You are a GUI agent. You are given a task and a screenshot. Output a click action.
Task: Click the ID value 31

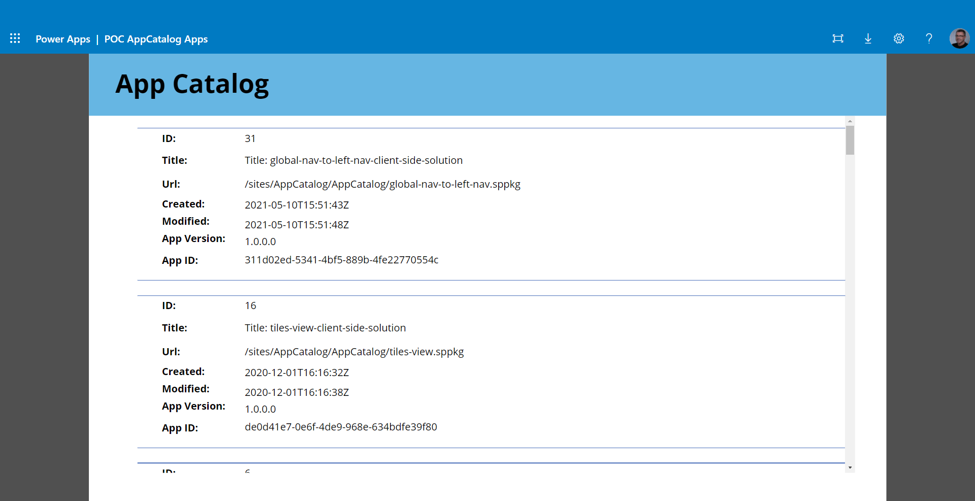point(250,139)
